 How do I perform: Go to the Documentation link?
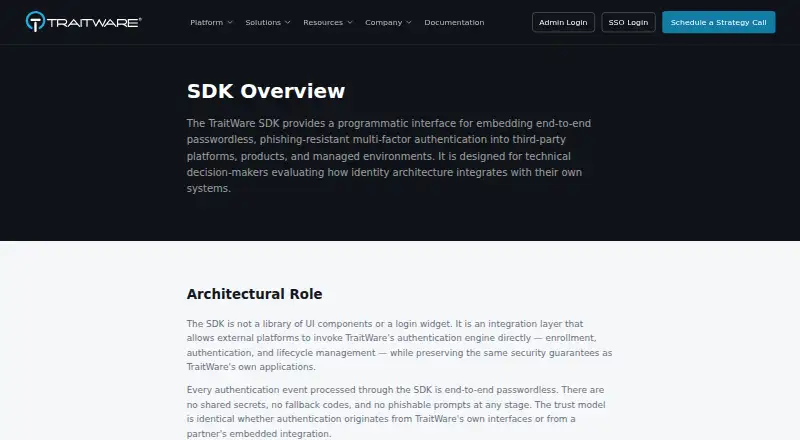[x=454, y=22]
